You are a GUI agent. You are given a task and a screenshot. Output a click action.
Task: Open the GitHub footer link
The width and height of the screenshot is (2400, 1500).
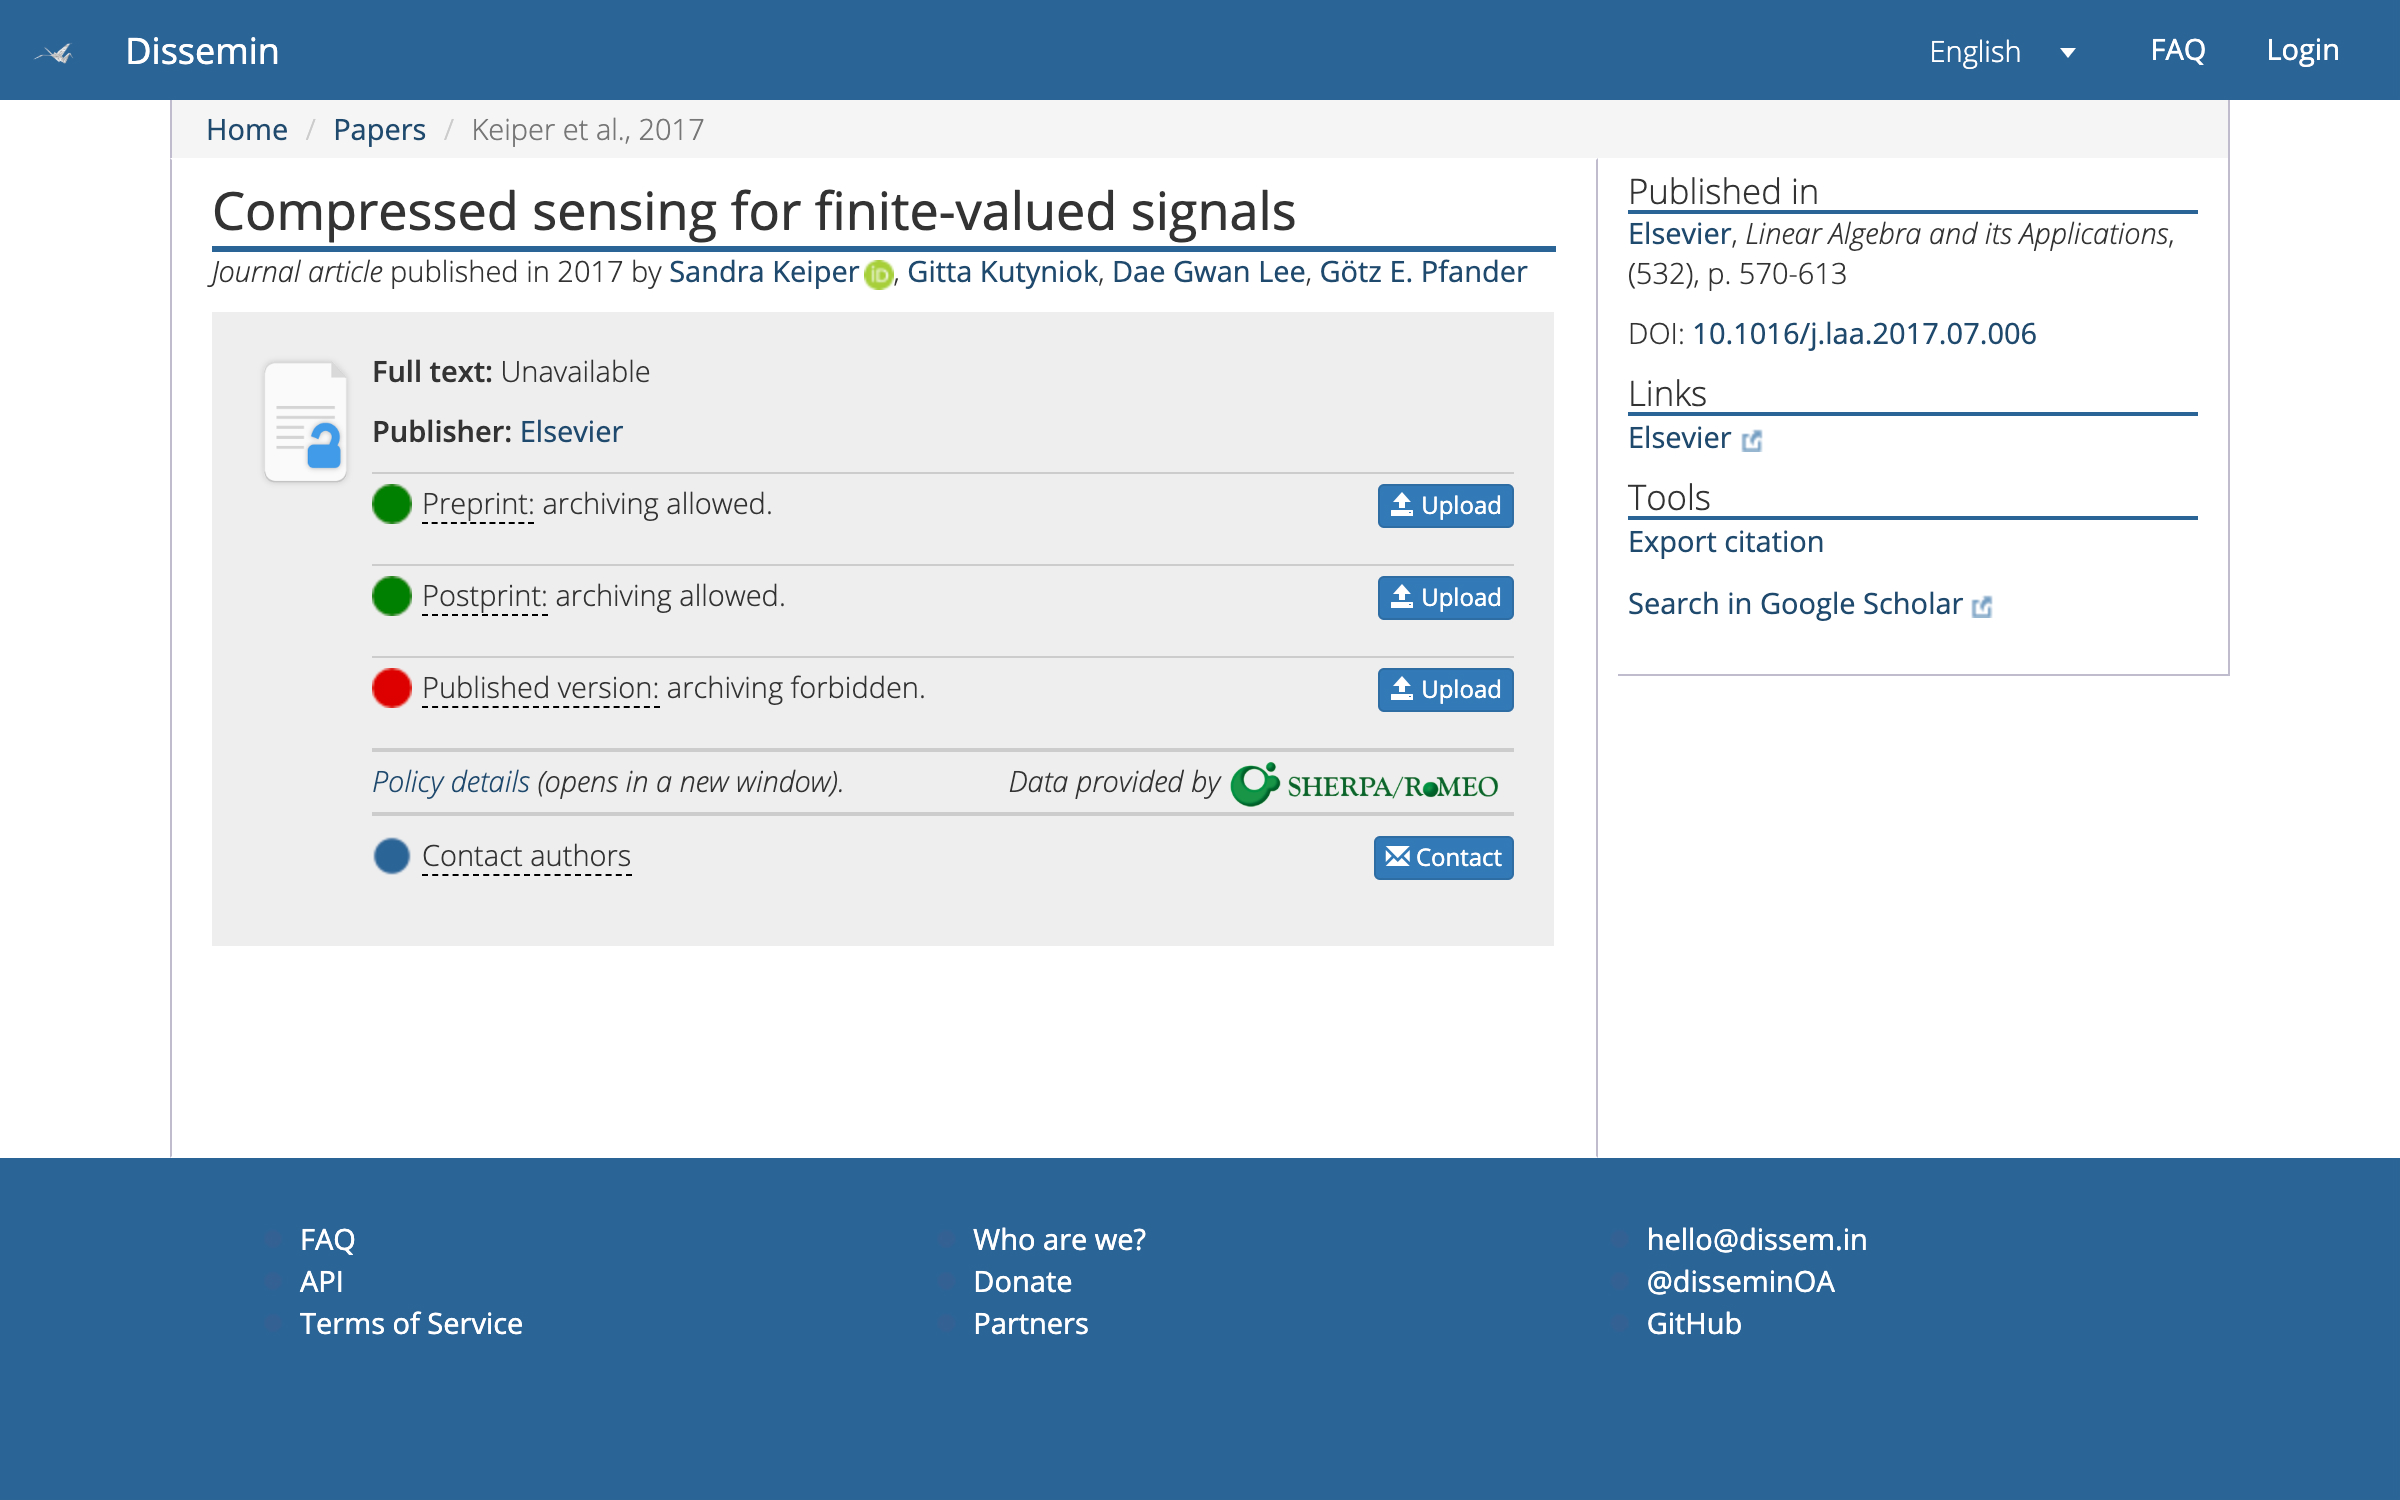tap(1693, 1323)
